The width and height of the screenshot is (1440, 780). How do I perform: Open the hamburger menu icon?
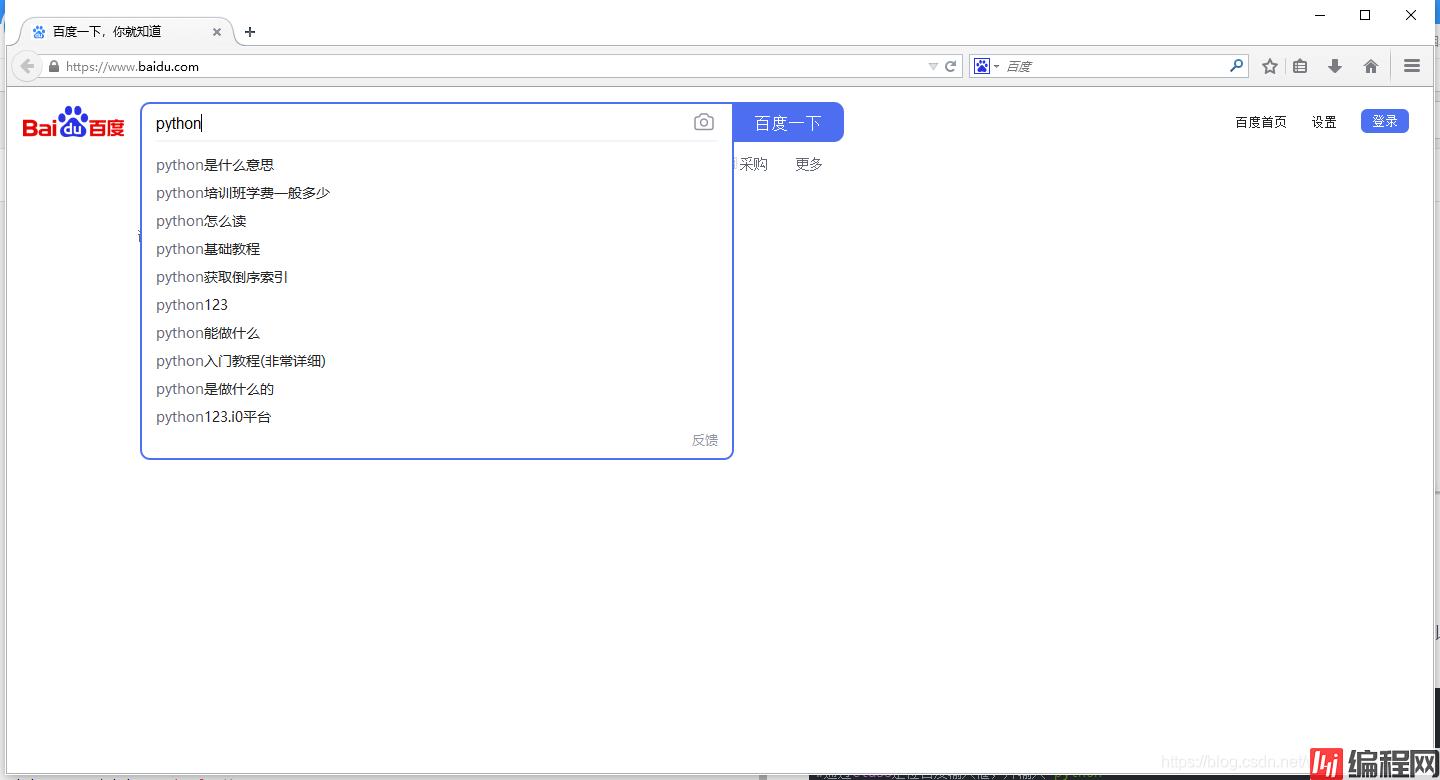[x=1412, y=66]
